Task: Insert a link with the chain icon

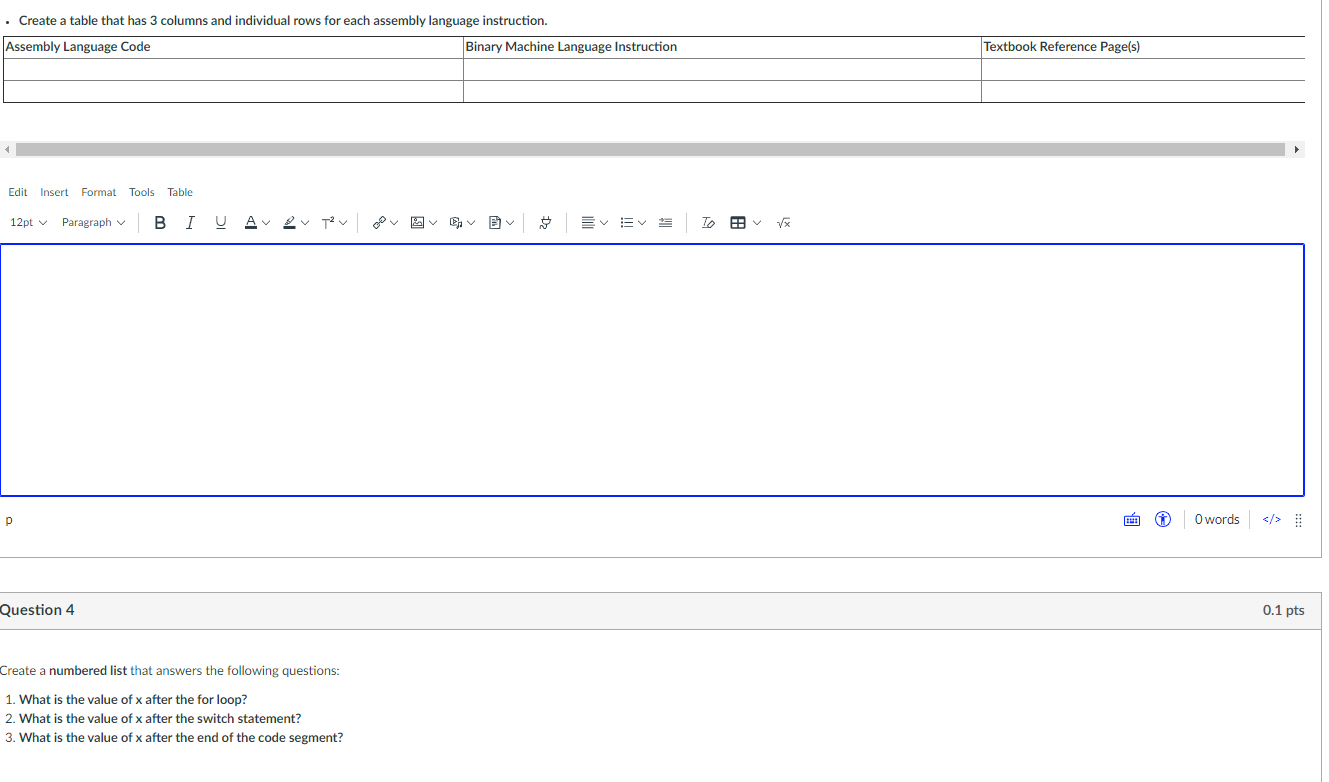Action: point(379,222)
